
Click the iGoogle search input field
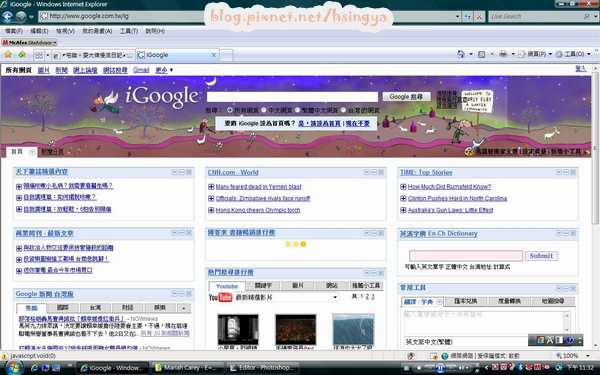click(292, 97)
